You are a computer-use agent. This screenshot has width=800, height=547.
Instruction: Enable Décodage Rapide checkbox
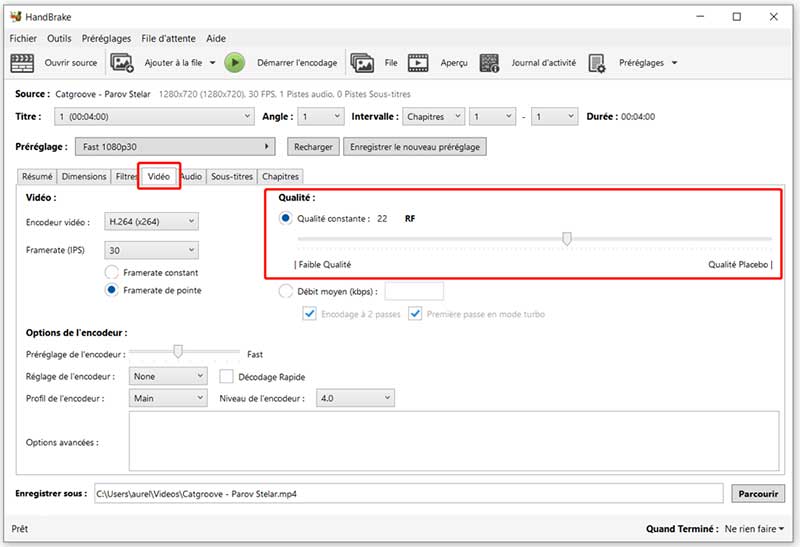point(226,377)
